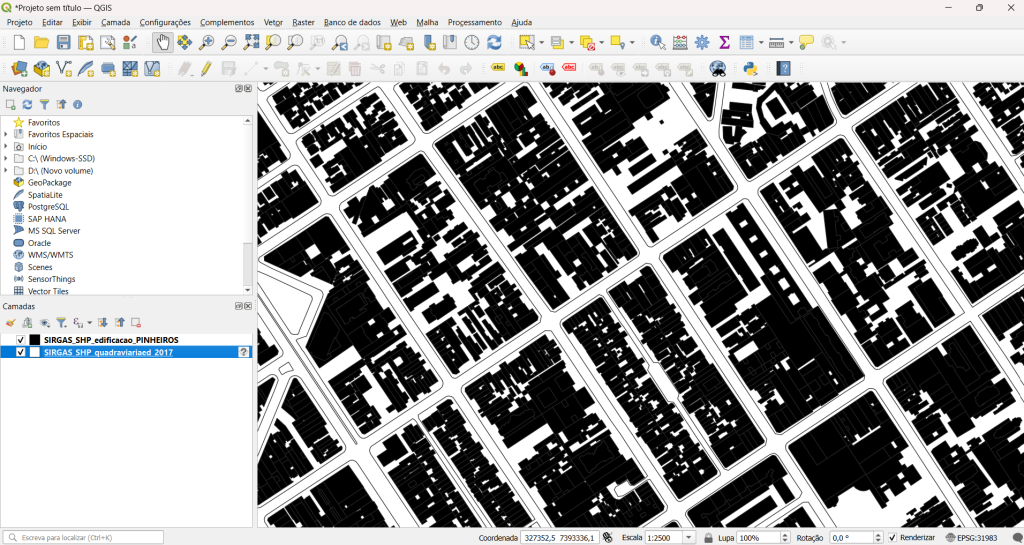
Task: Create a new GeoPackage layer icon
Action: click(x=42, y=68)
